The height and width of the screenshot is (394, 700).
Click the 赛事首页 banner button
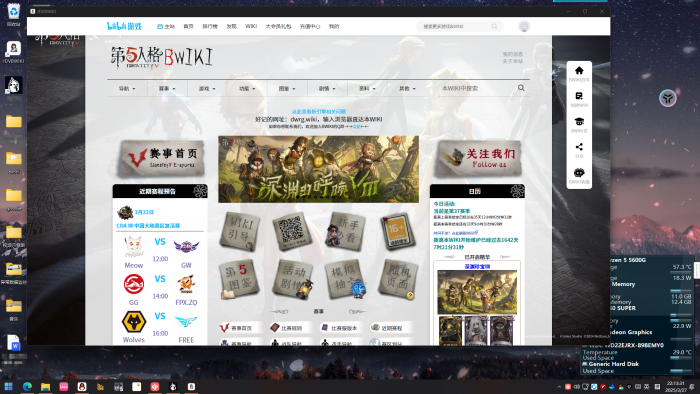pos(161,158)
